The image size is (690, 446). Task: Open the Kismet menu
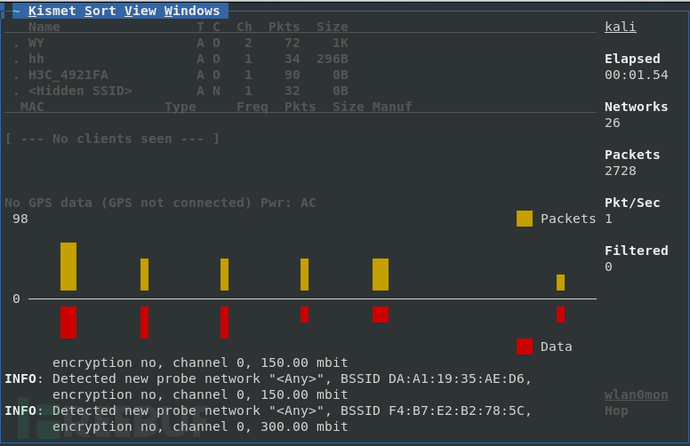[52, 11]
